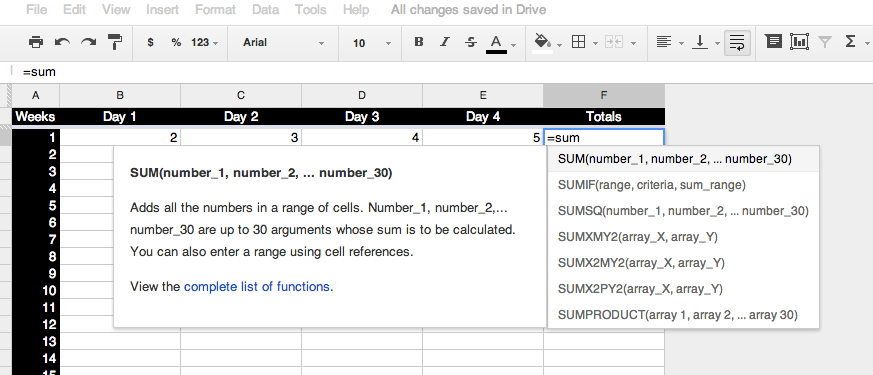Choose SUM(number_1...) from the suggestions
This screenshot has width=873, height=375.
683,159
